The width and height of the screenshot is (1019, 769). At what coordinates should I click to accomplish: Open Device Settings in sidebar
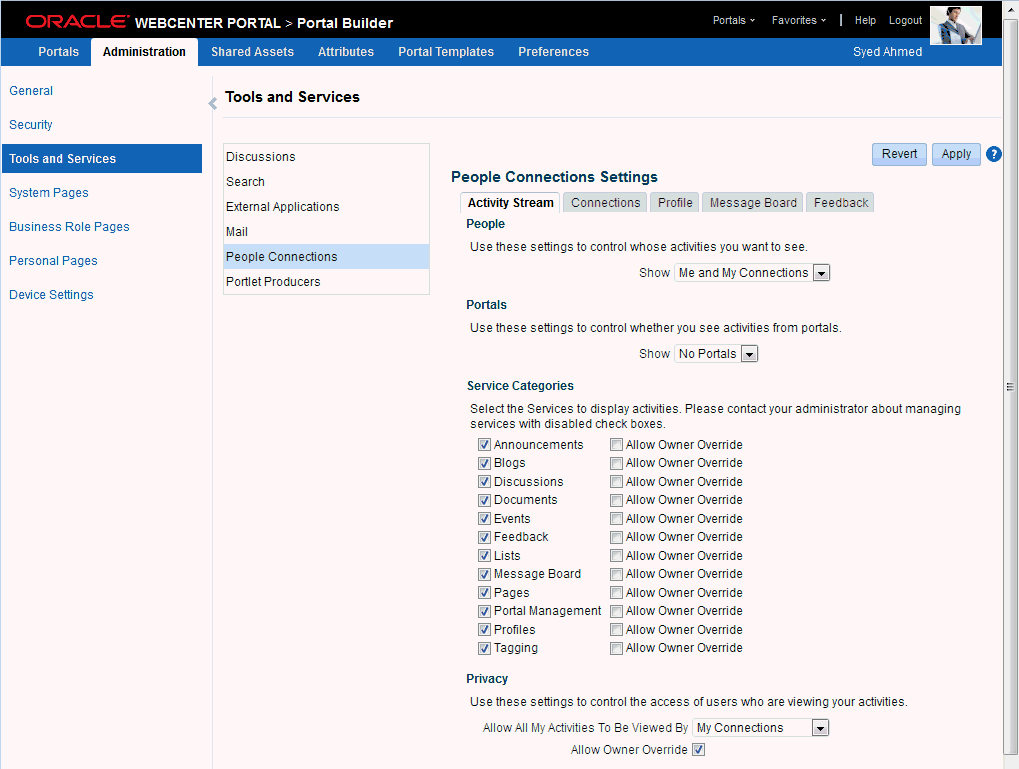[51, 295]
